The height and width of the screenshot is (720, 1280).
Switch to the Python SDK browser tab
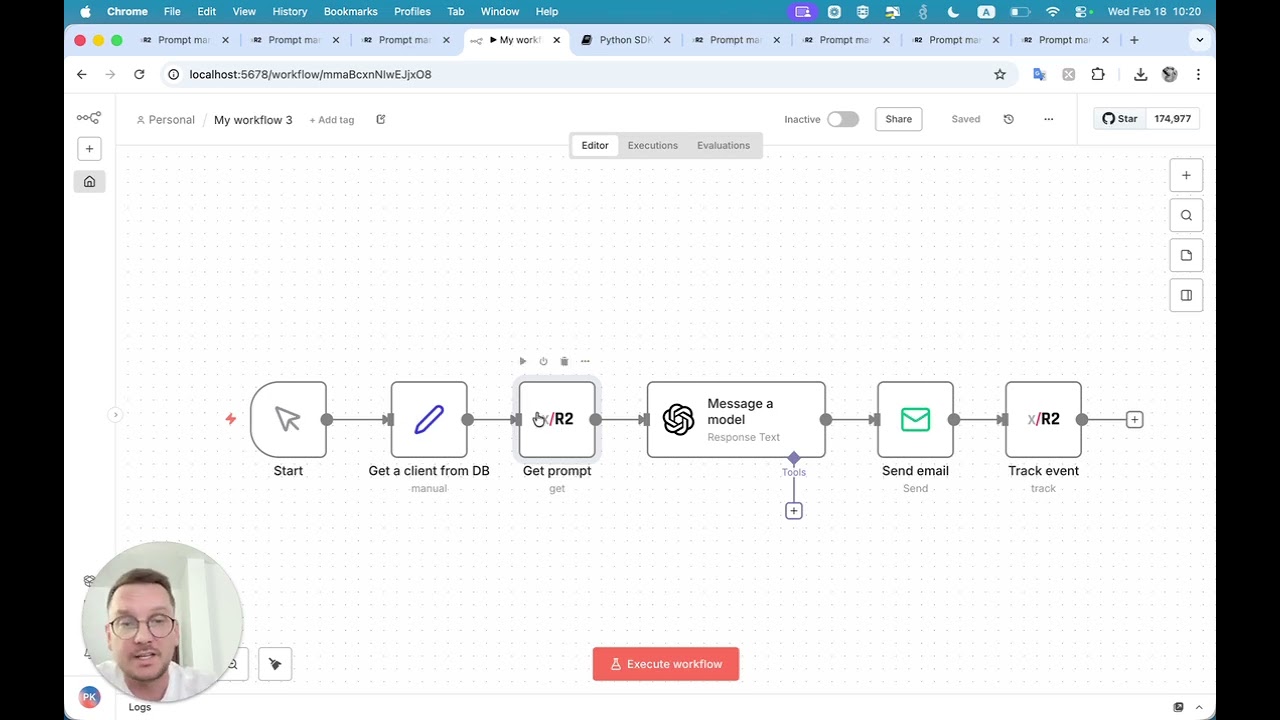(x=625, y=40)
